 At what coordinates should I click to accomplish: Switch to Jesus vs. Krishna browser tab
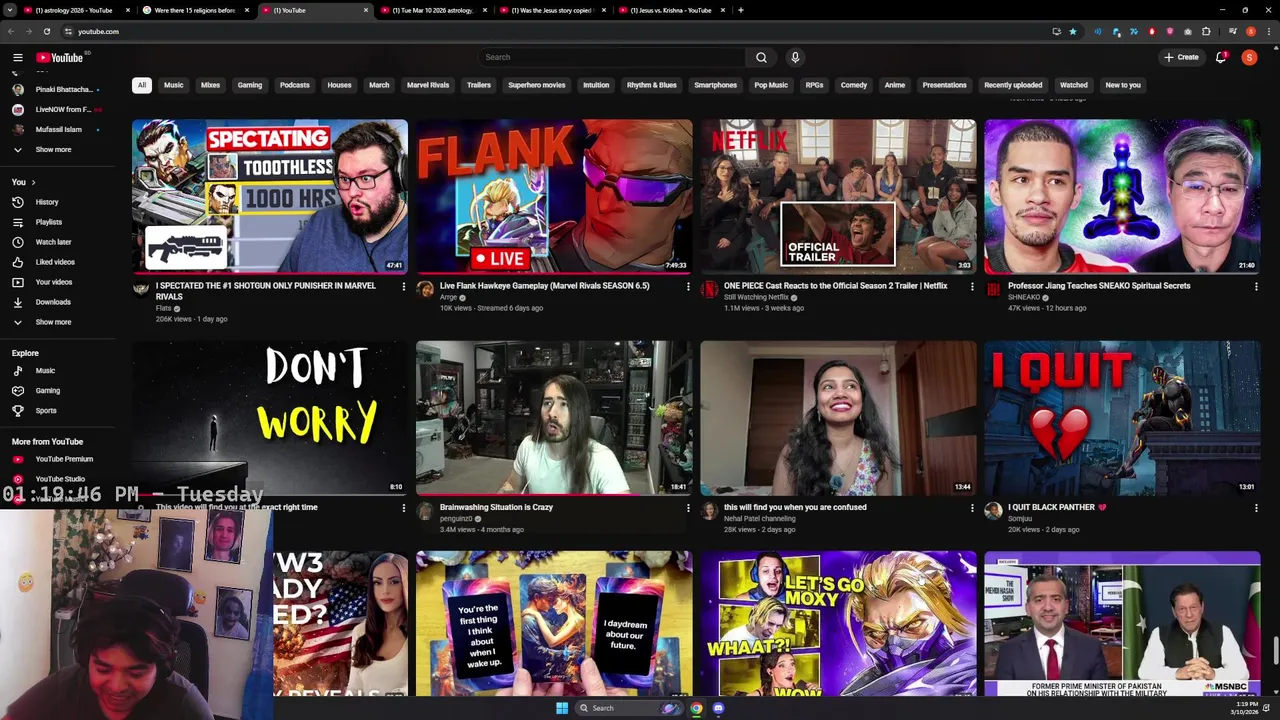pos(671,10)
